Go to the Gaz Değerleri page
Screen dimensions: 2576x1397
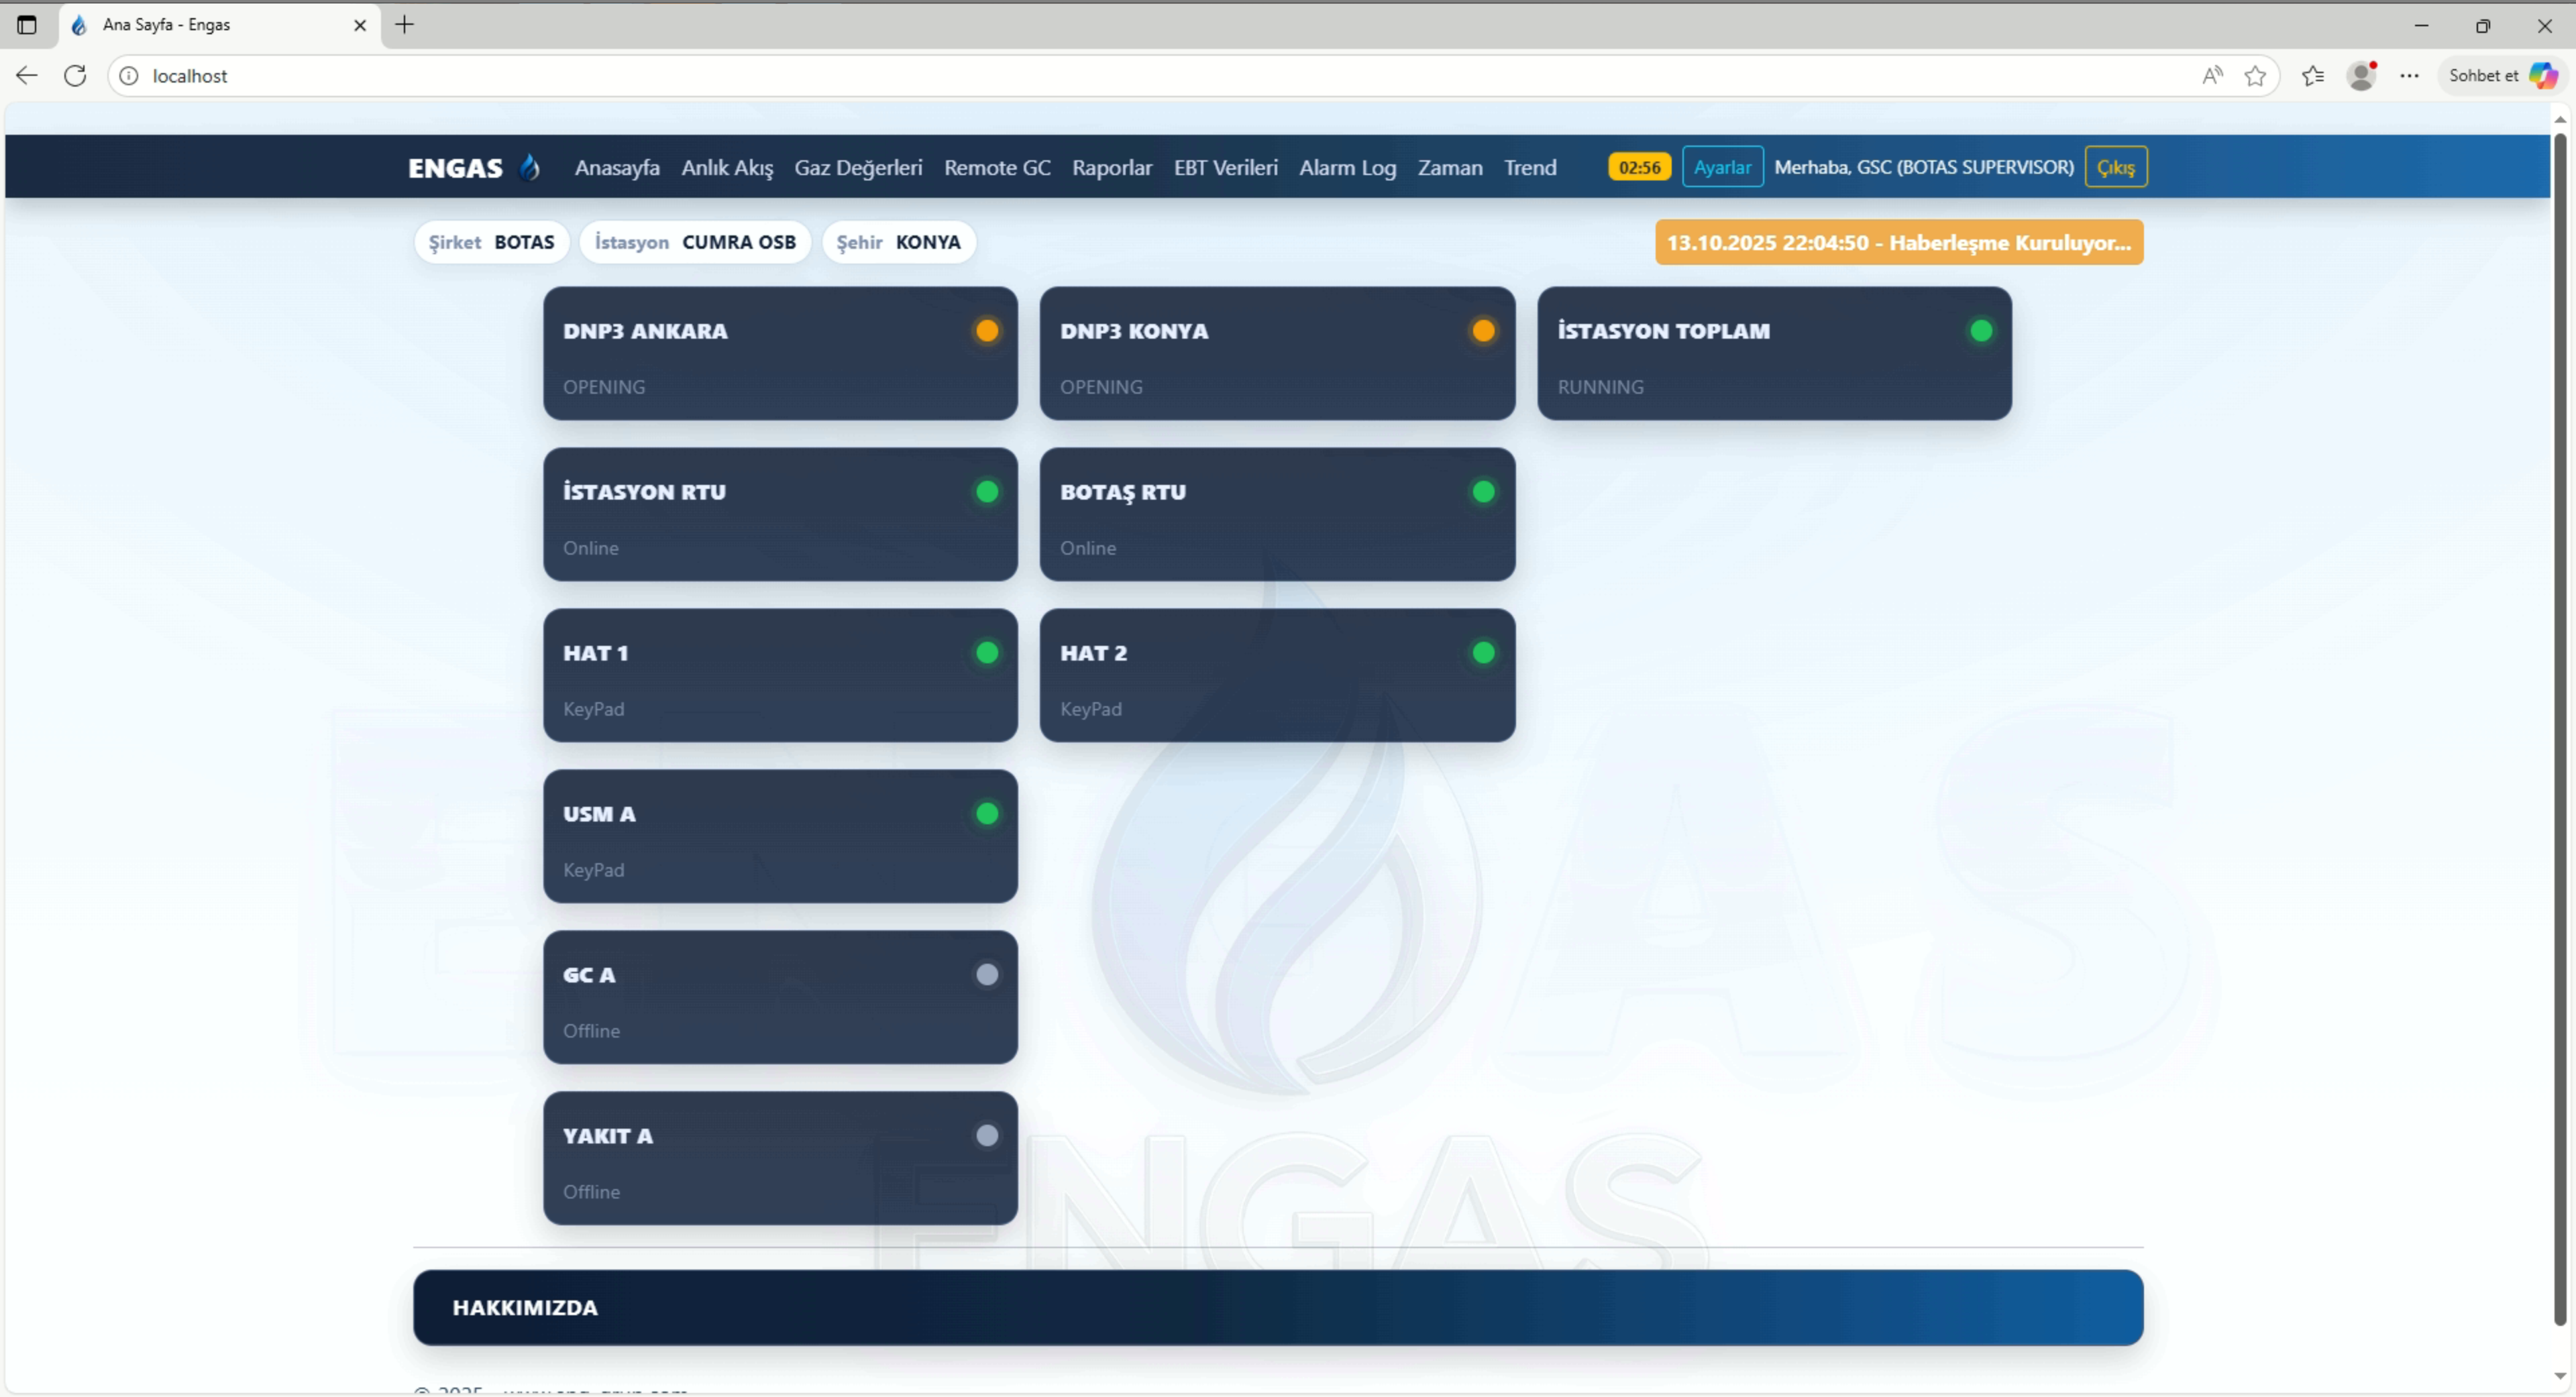point(857,168)
